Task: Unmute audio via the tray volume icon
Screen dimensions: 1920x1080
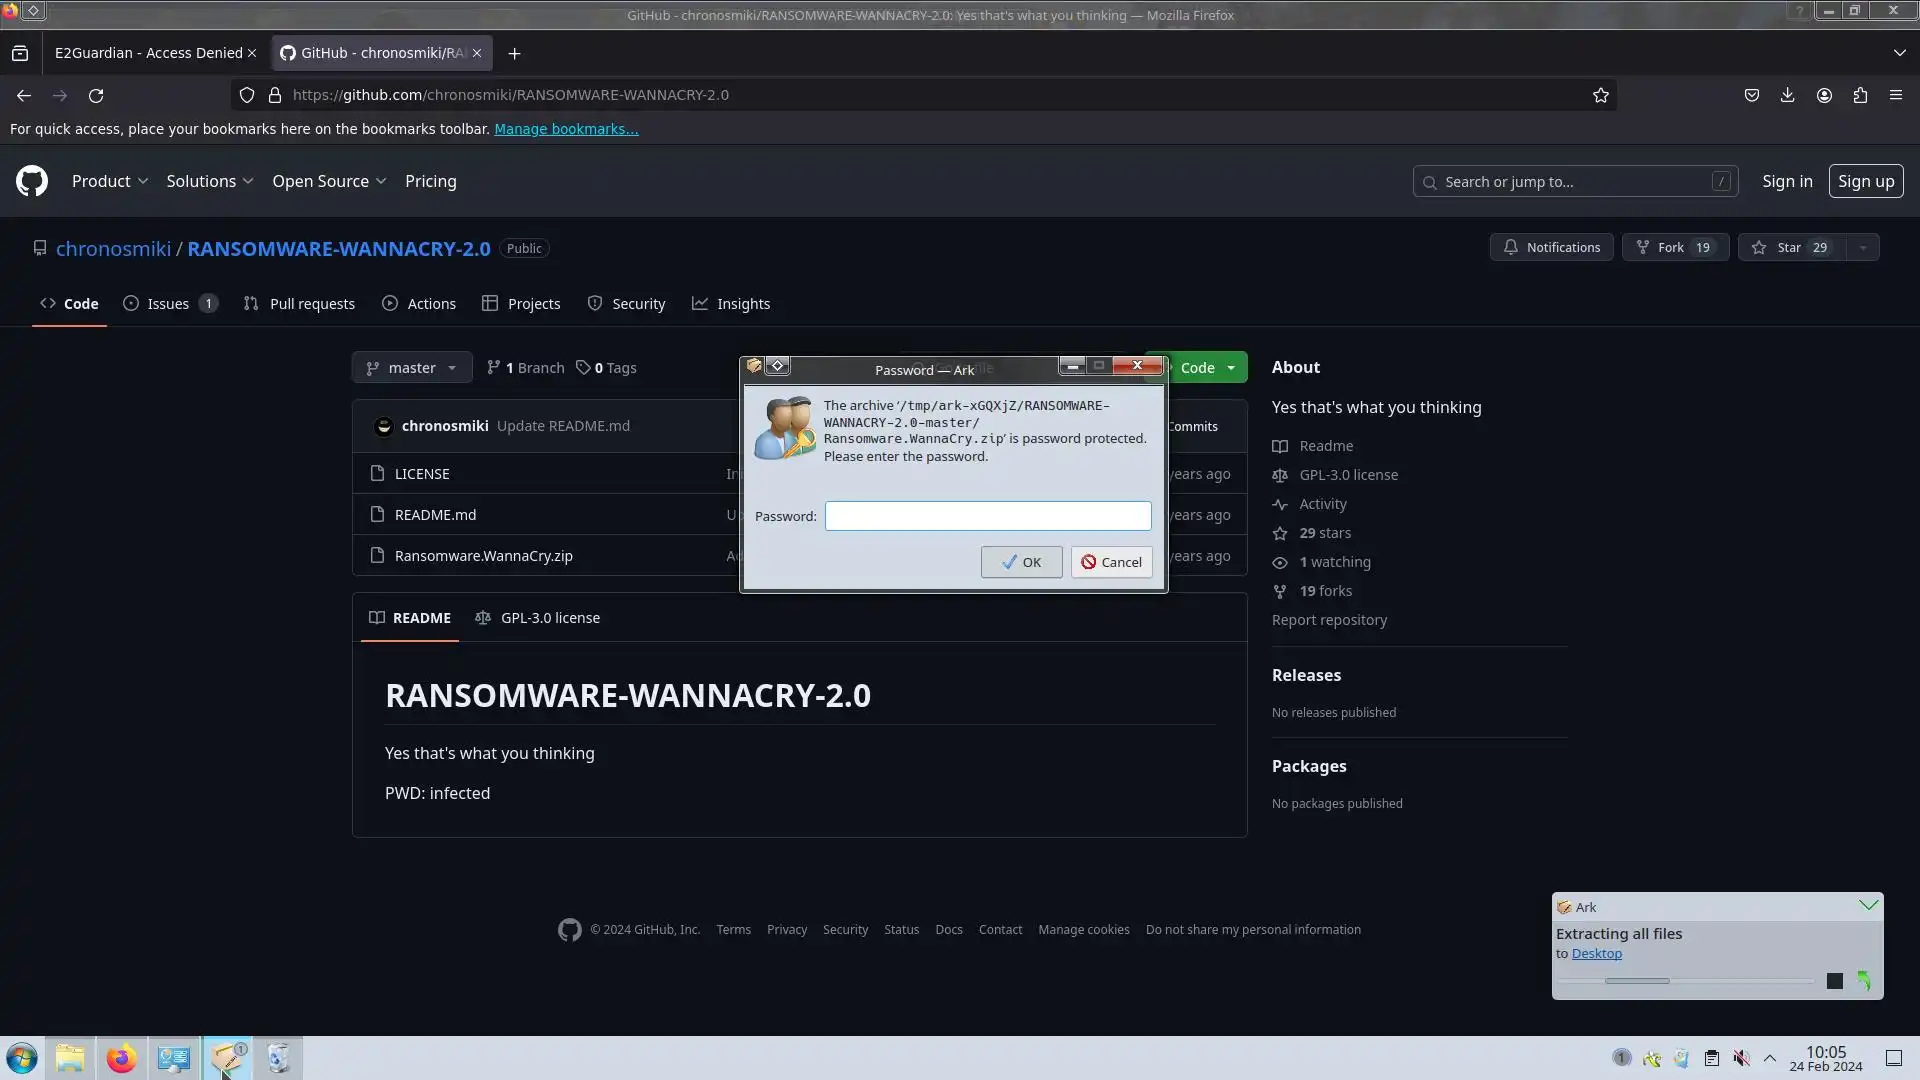Action: coord(1741,1058)
